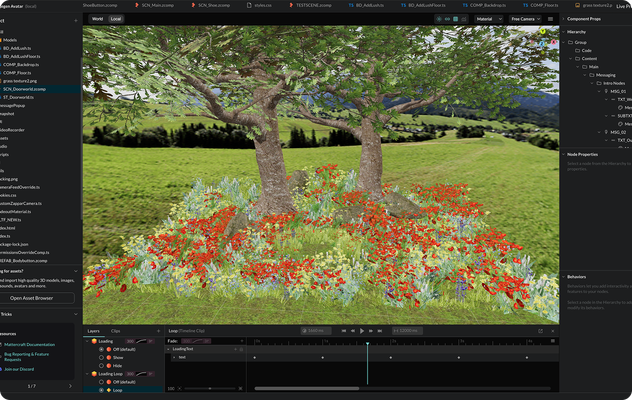Image resolution: width=632 pixels, height=400 pixels.
Task: Click the first viewport gizmo toggle icon
Action: (439, 19)
